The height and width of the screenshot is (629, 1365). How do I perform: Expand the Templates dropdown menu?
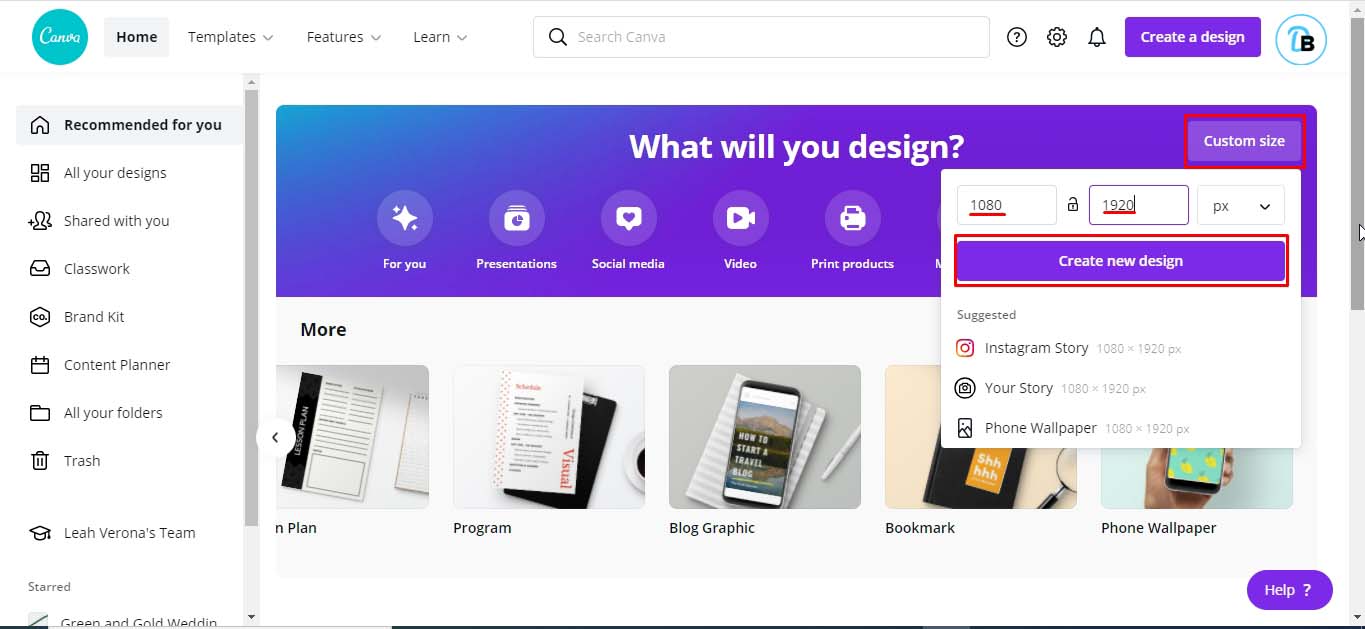pos(231,37)
